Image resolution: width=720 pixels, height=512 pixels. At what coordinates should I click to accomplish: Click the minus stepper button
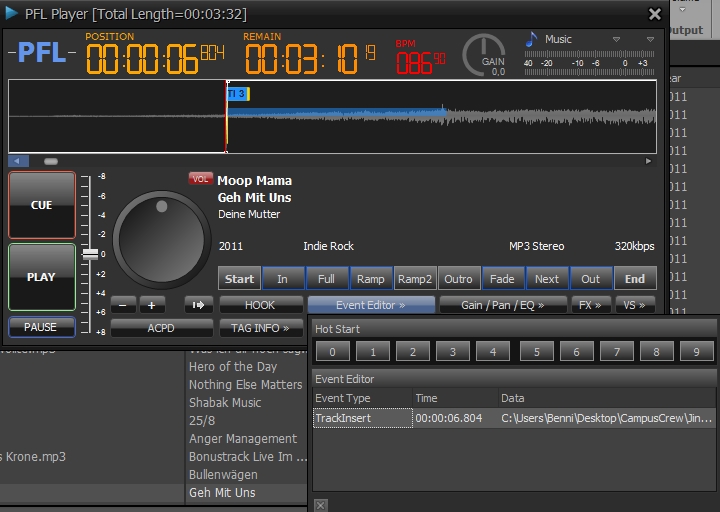pyautogui.click(x=123, y=305)
